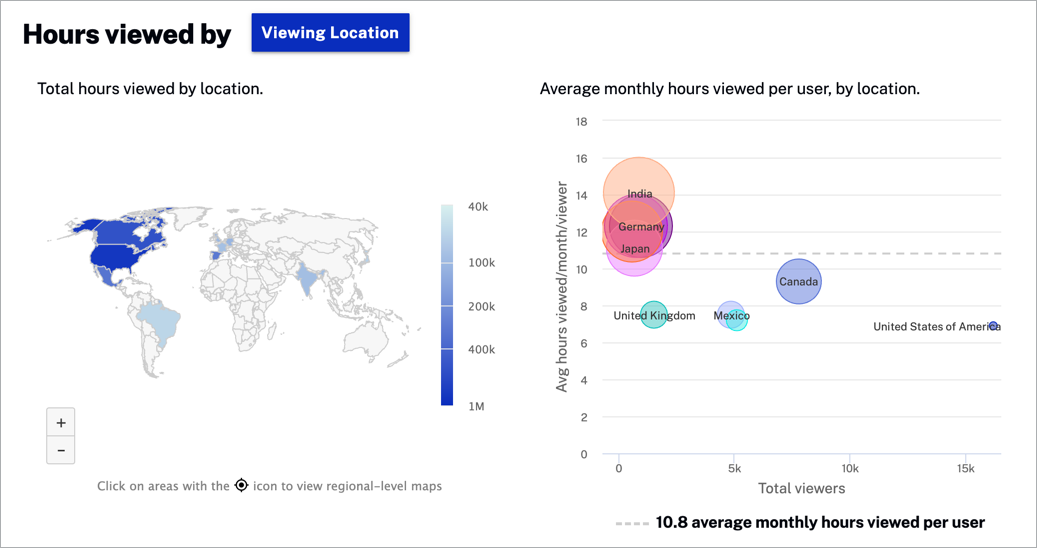The height and width of the screenshot is (548, 1037).
Task: Select the small United States of America bubble
Action: point(993,326)
